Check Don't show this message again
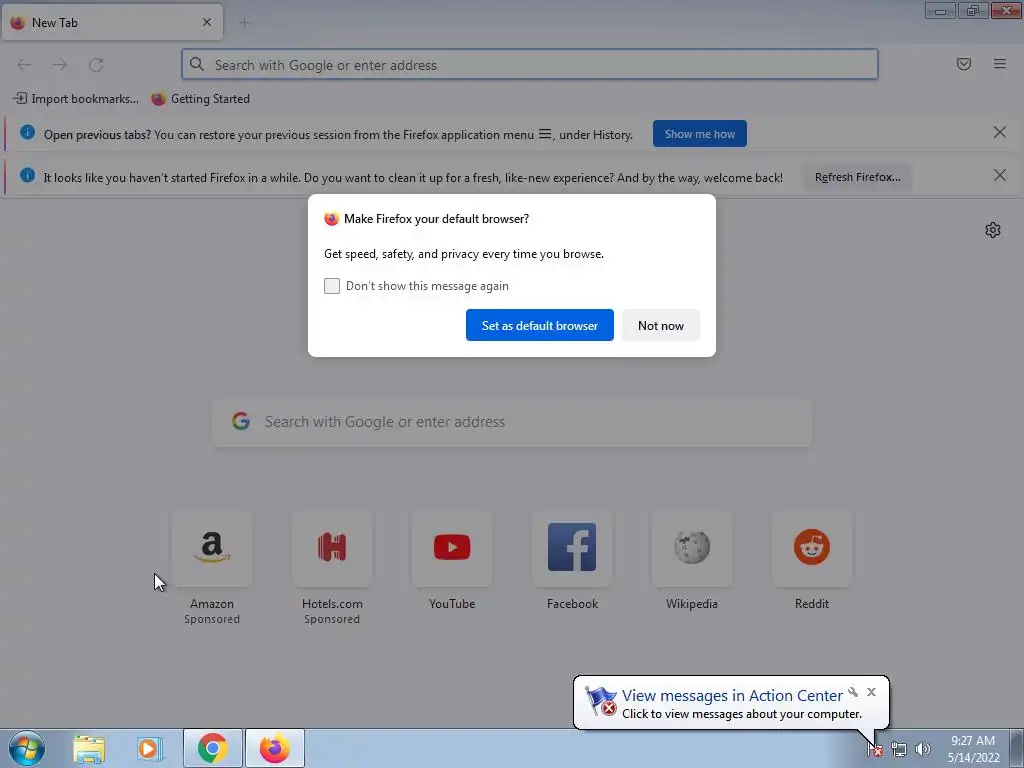The image size is (1024, 768). point(332,286)
